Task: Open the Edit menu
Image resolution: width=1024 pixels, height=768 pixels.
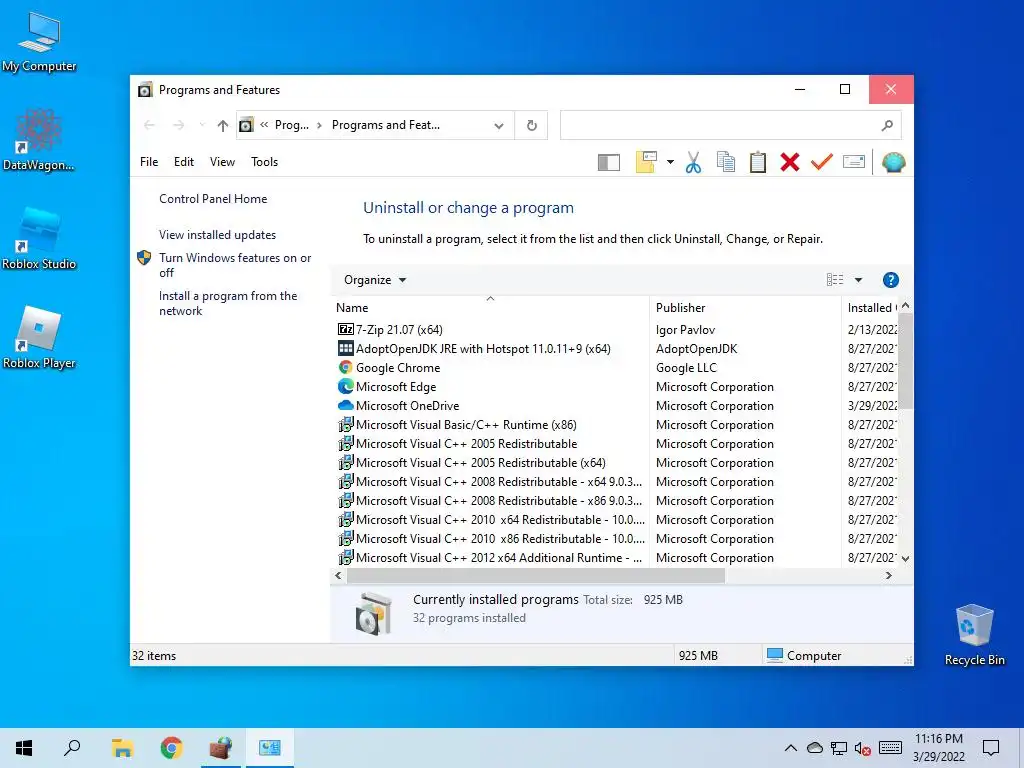Action: click(x=184, y=162)
